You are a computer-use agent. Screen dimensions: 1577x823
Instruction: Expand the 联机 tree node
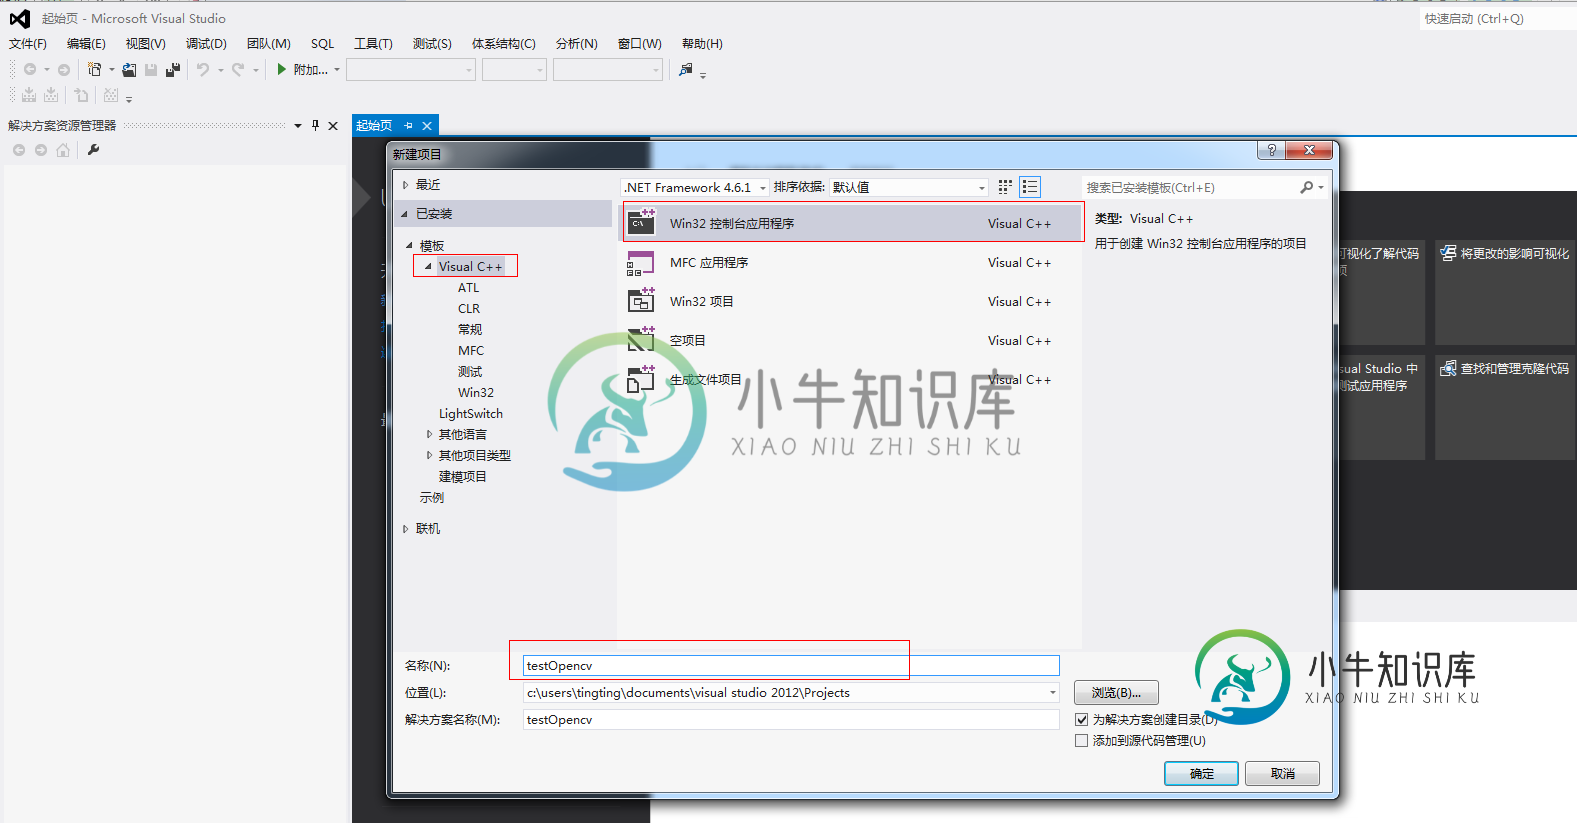pos(405,529)
